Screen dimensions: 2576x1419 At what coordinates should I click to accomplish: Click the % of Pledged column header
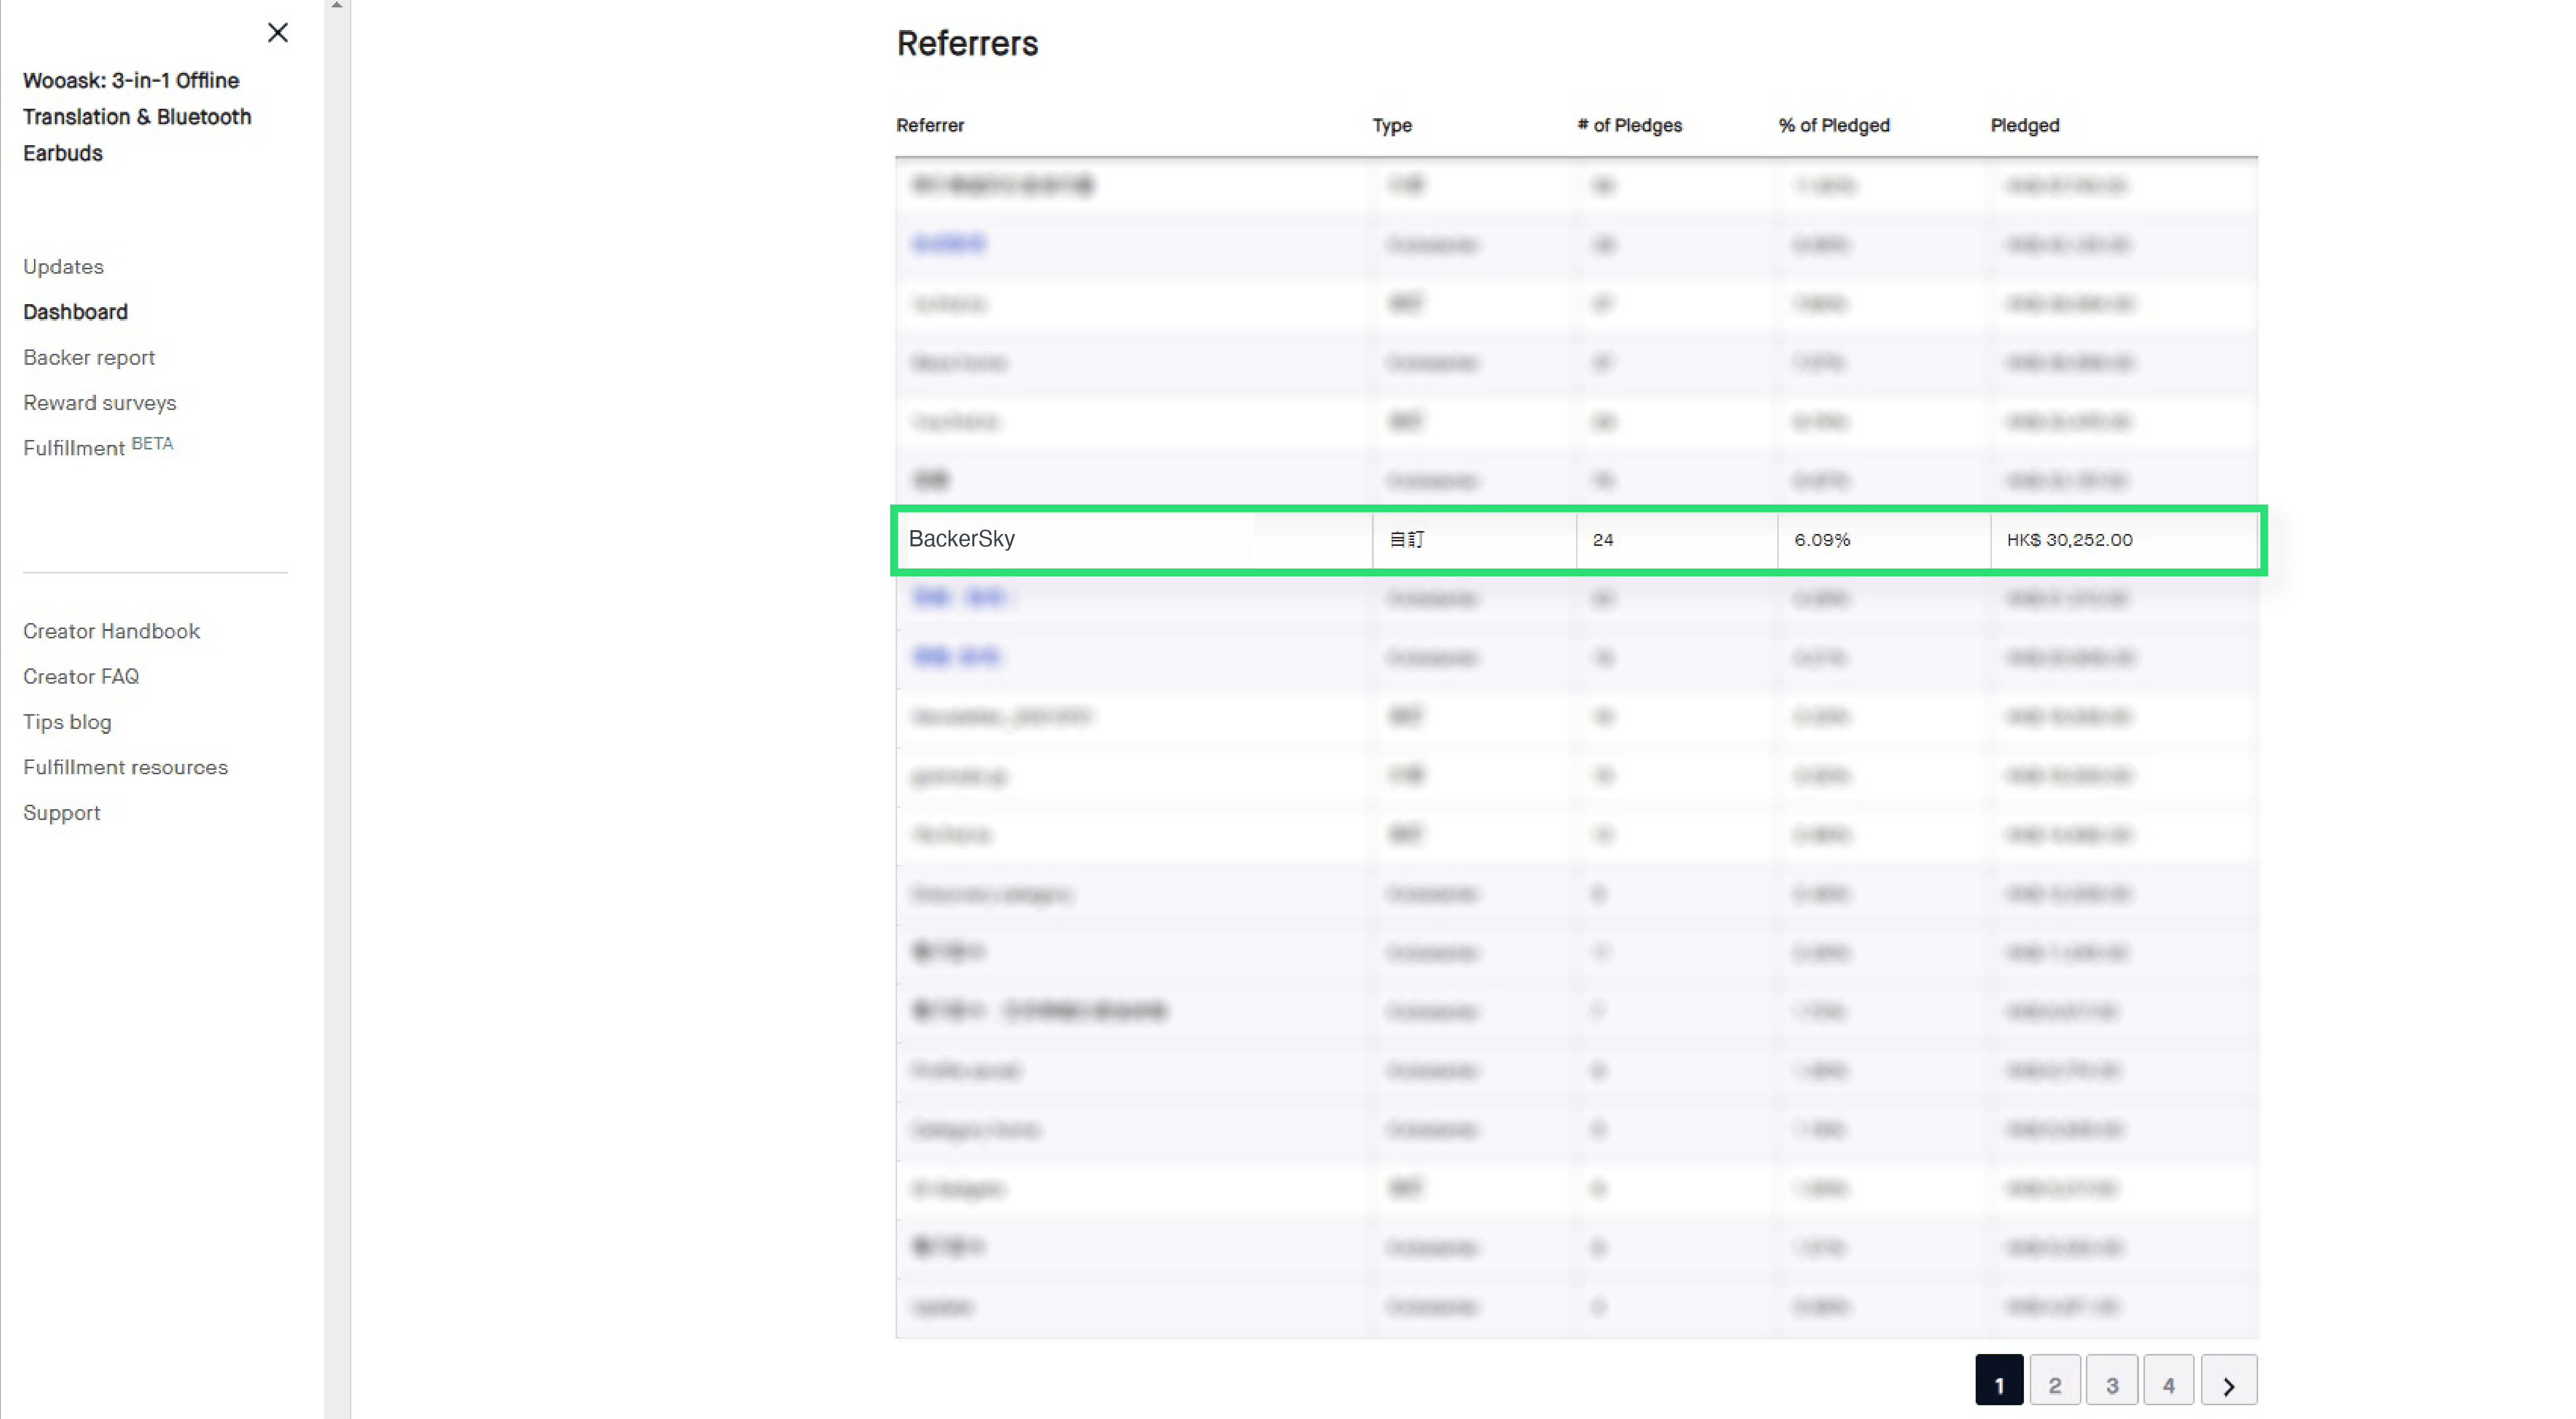tap(1834, 125)
